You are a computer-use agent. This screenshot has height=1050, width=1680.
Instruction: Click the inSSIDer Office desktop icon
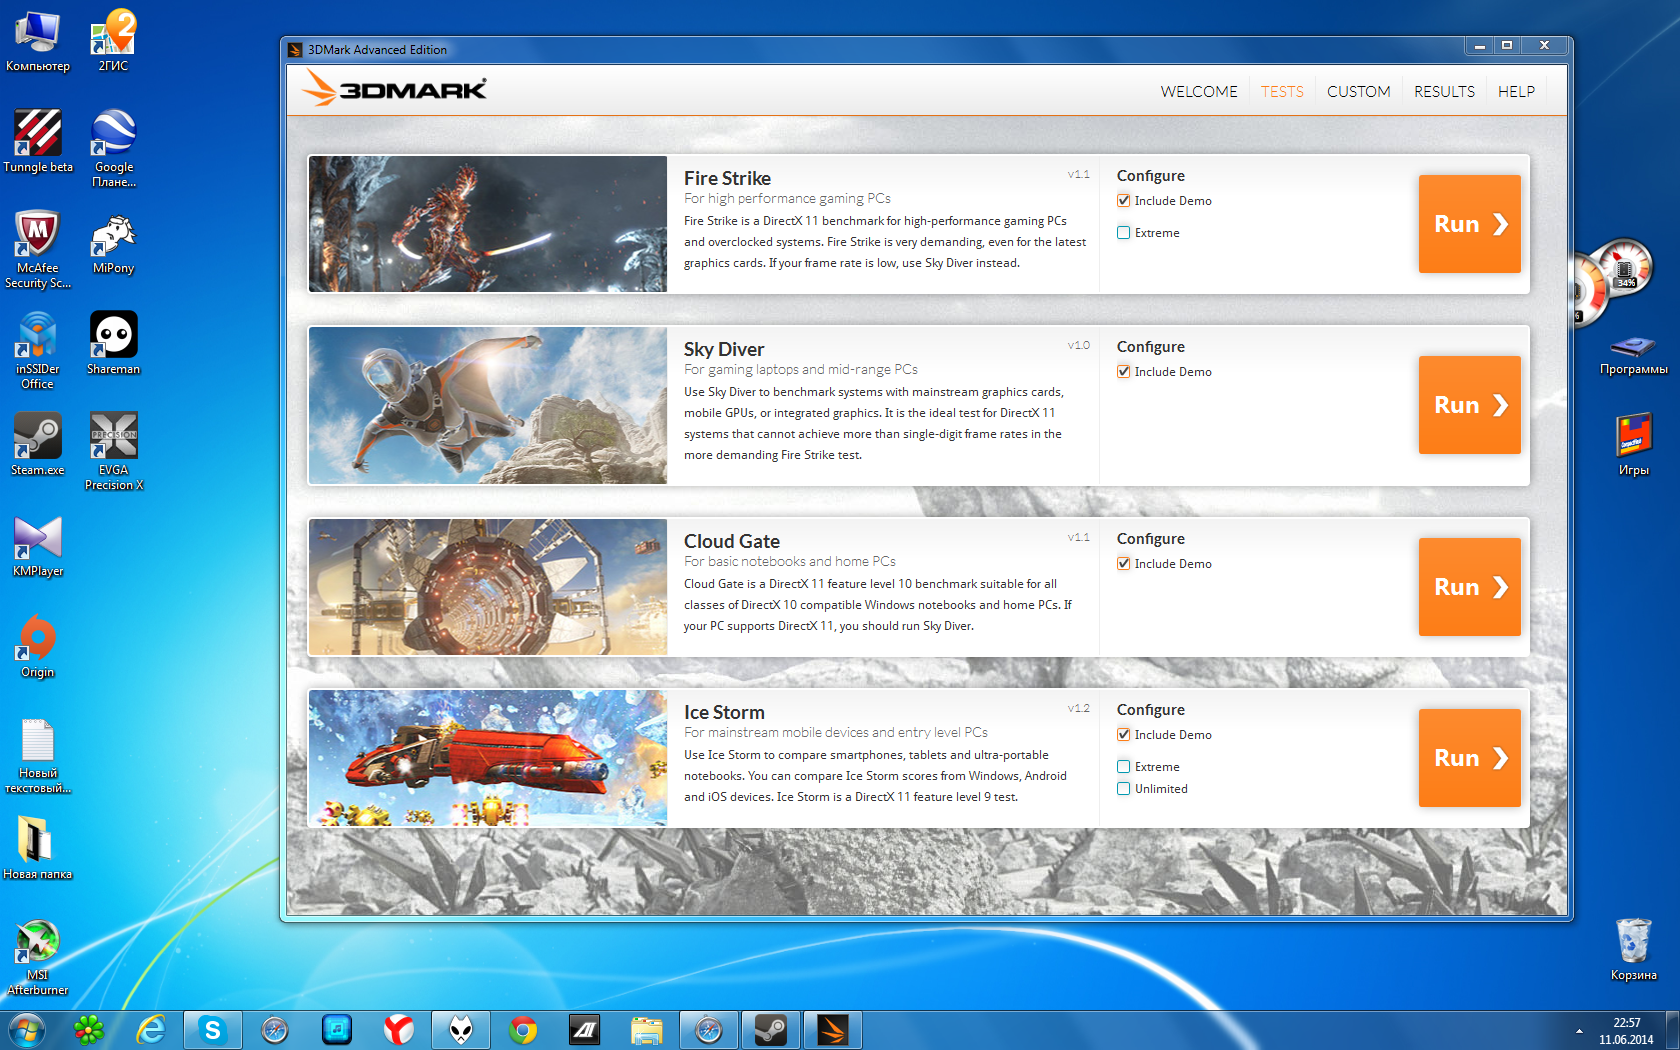[38, 351]
